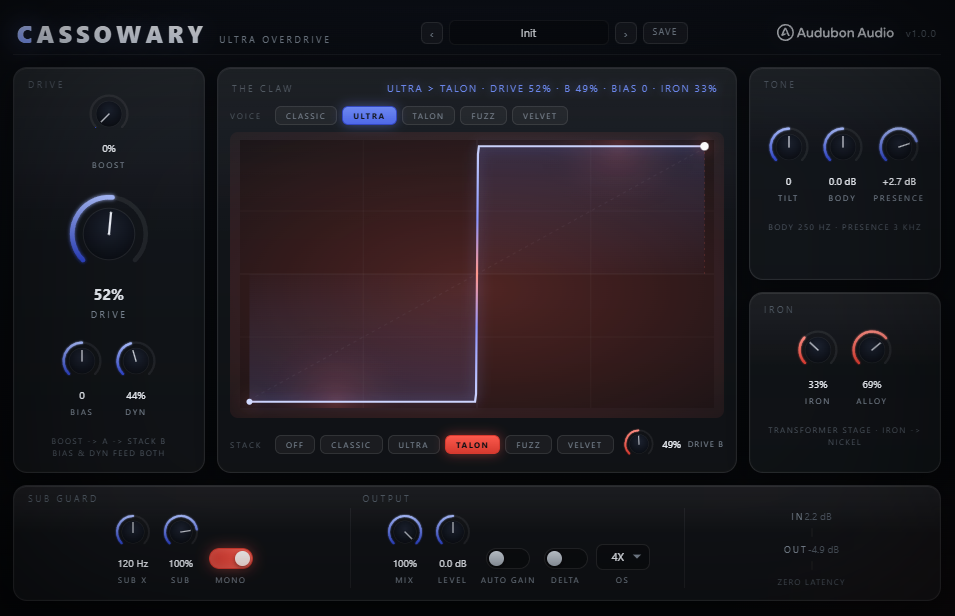Screen dimensions: 955x616
Task: Save the current preset
Action: click(665, 32)
